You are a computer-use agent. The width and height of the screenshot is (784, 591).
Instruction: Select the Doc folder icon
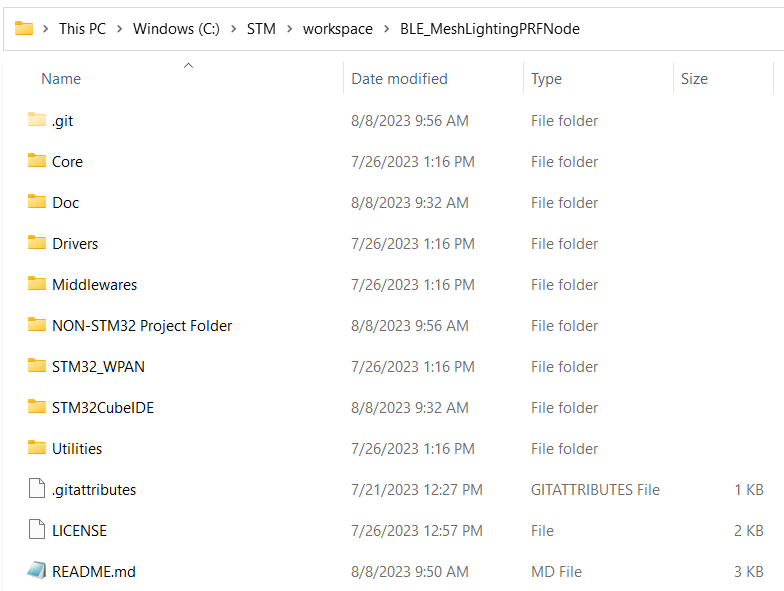tap(36, 202)
